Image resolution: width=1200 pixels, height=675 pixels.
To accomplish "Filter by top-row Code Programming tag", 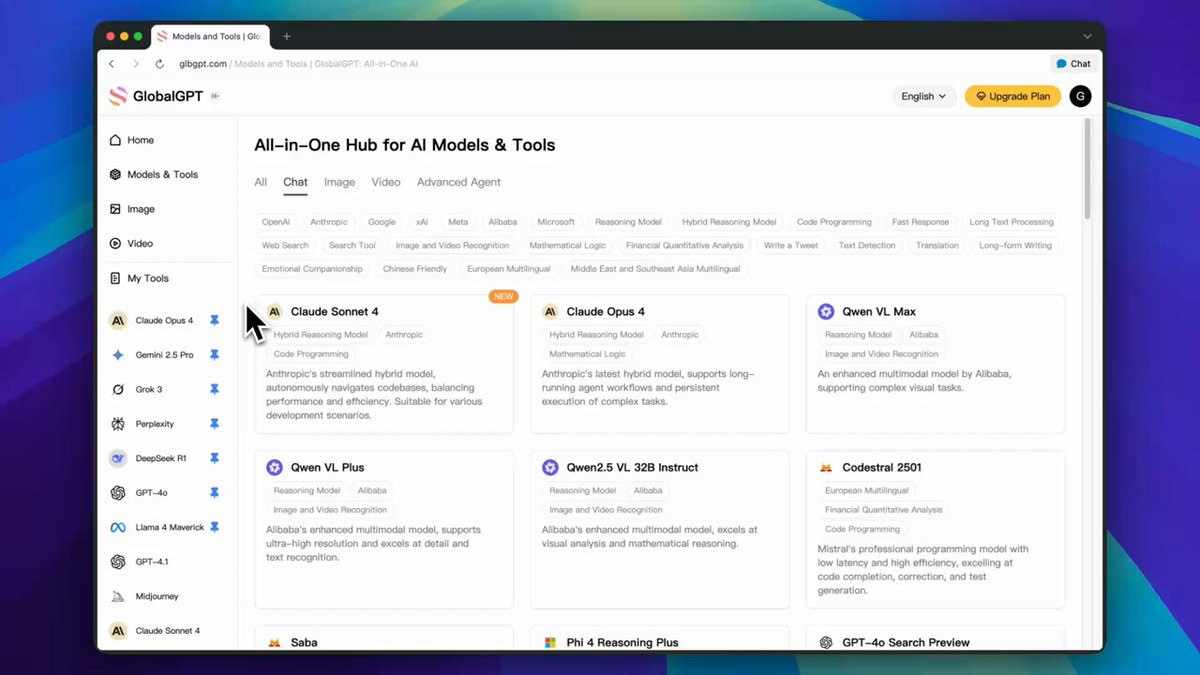I will 834,222.
